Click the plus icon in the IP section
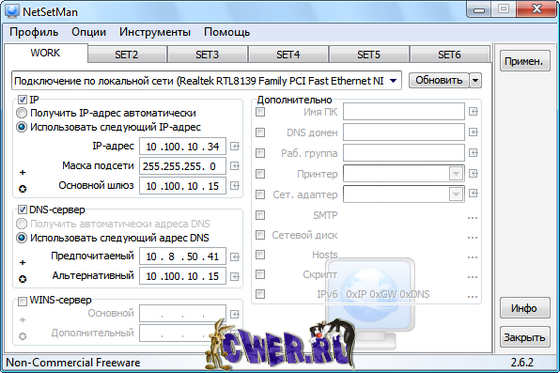The width and height of the screenshot is (560, 373). coord(22,173)
